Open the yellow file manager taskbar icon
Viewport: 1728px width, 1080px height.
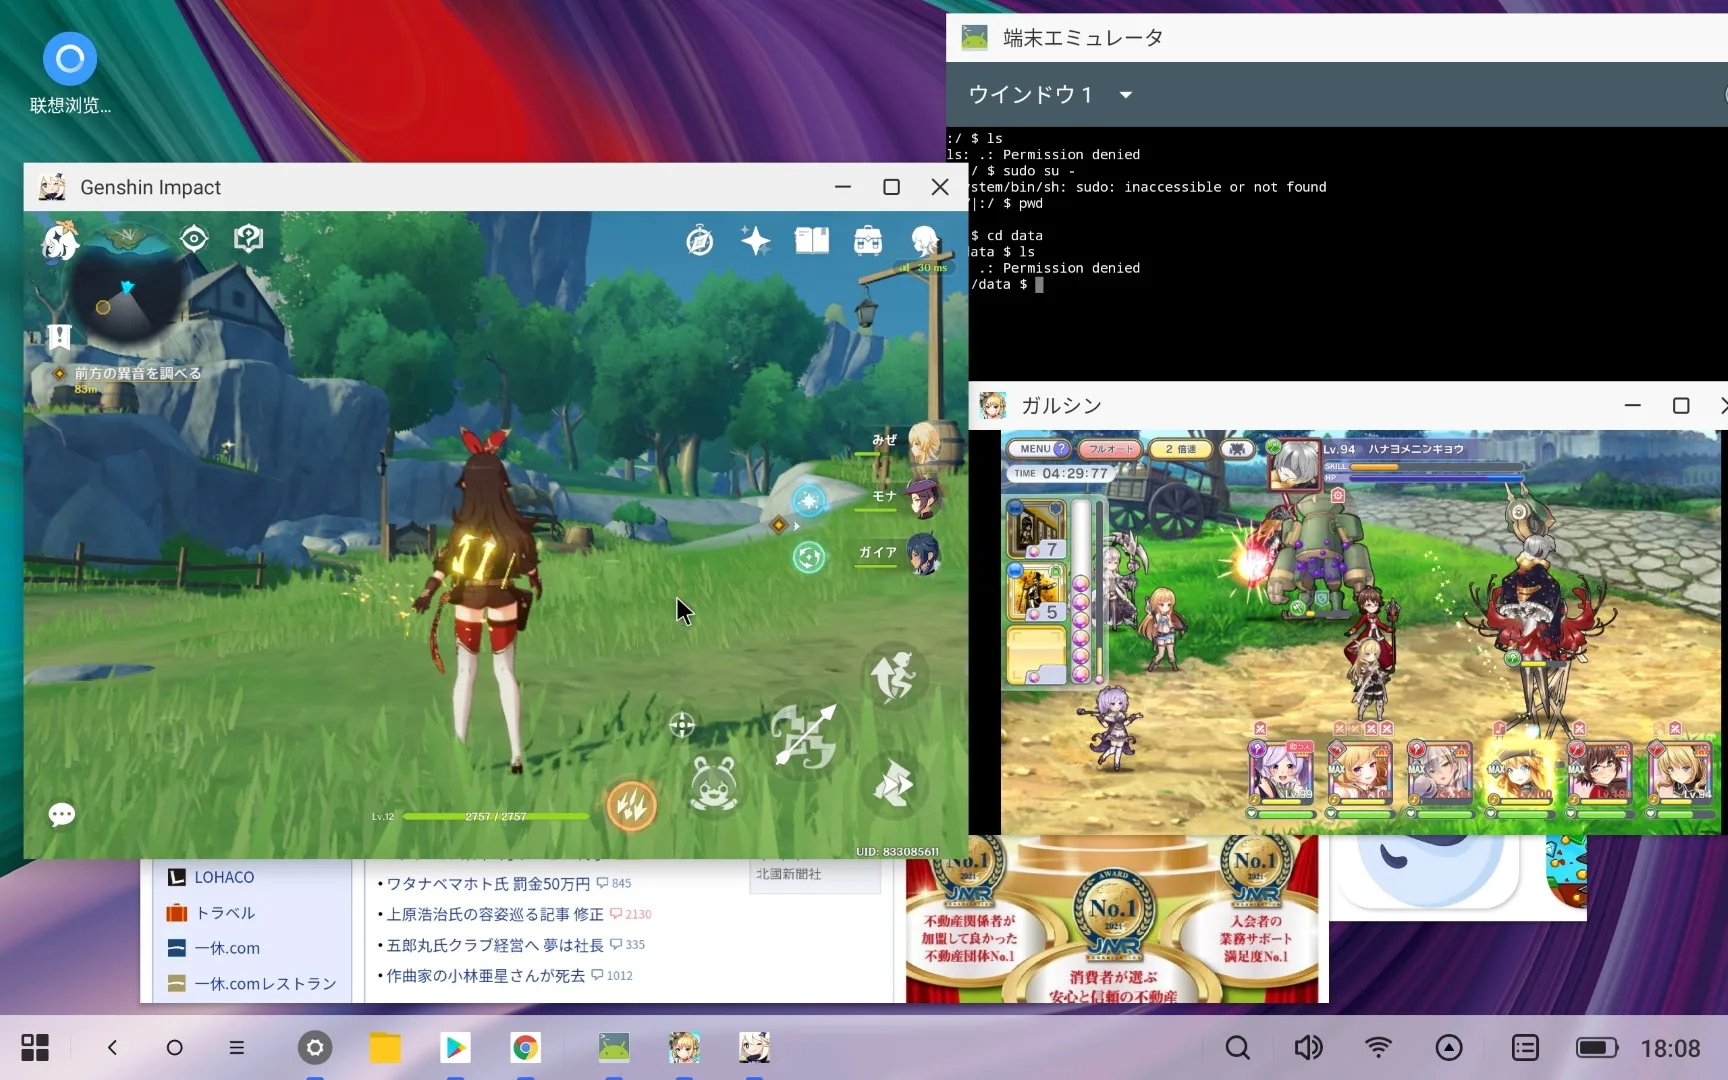pyautogui.click(x=385, y=1048)
